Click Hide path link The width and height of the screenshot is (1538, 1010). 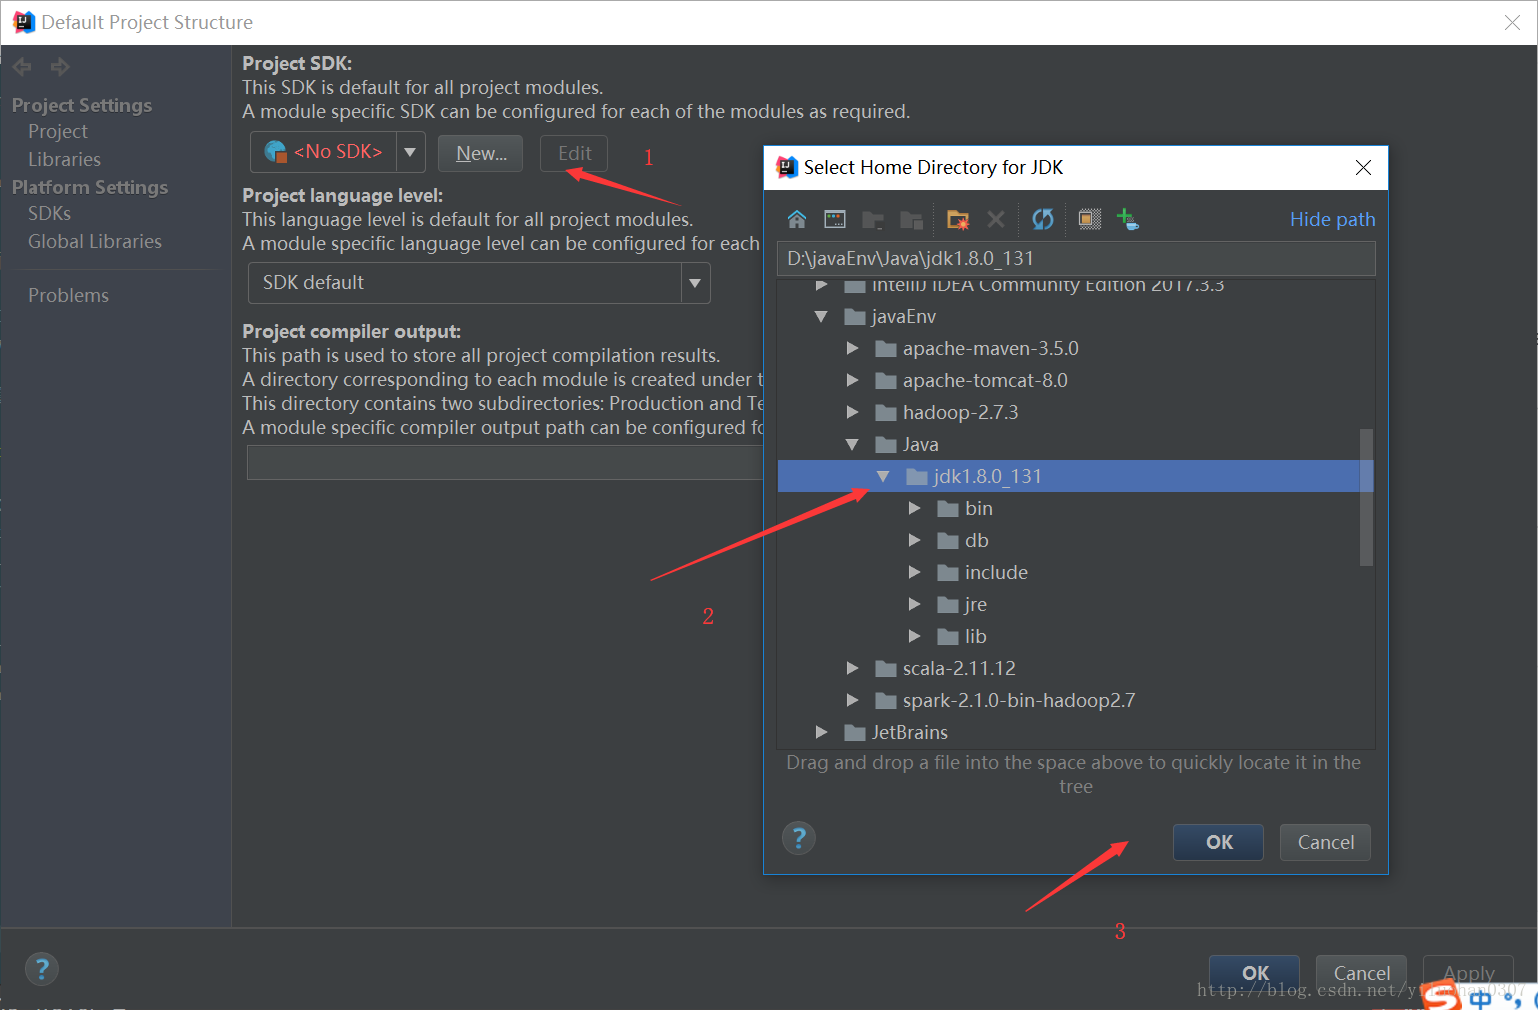click(x=1332, y=219)
